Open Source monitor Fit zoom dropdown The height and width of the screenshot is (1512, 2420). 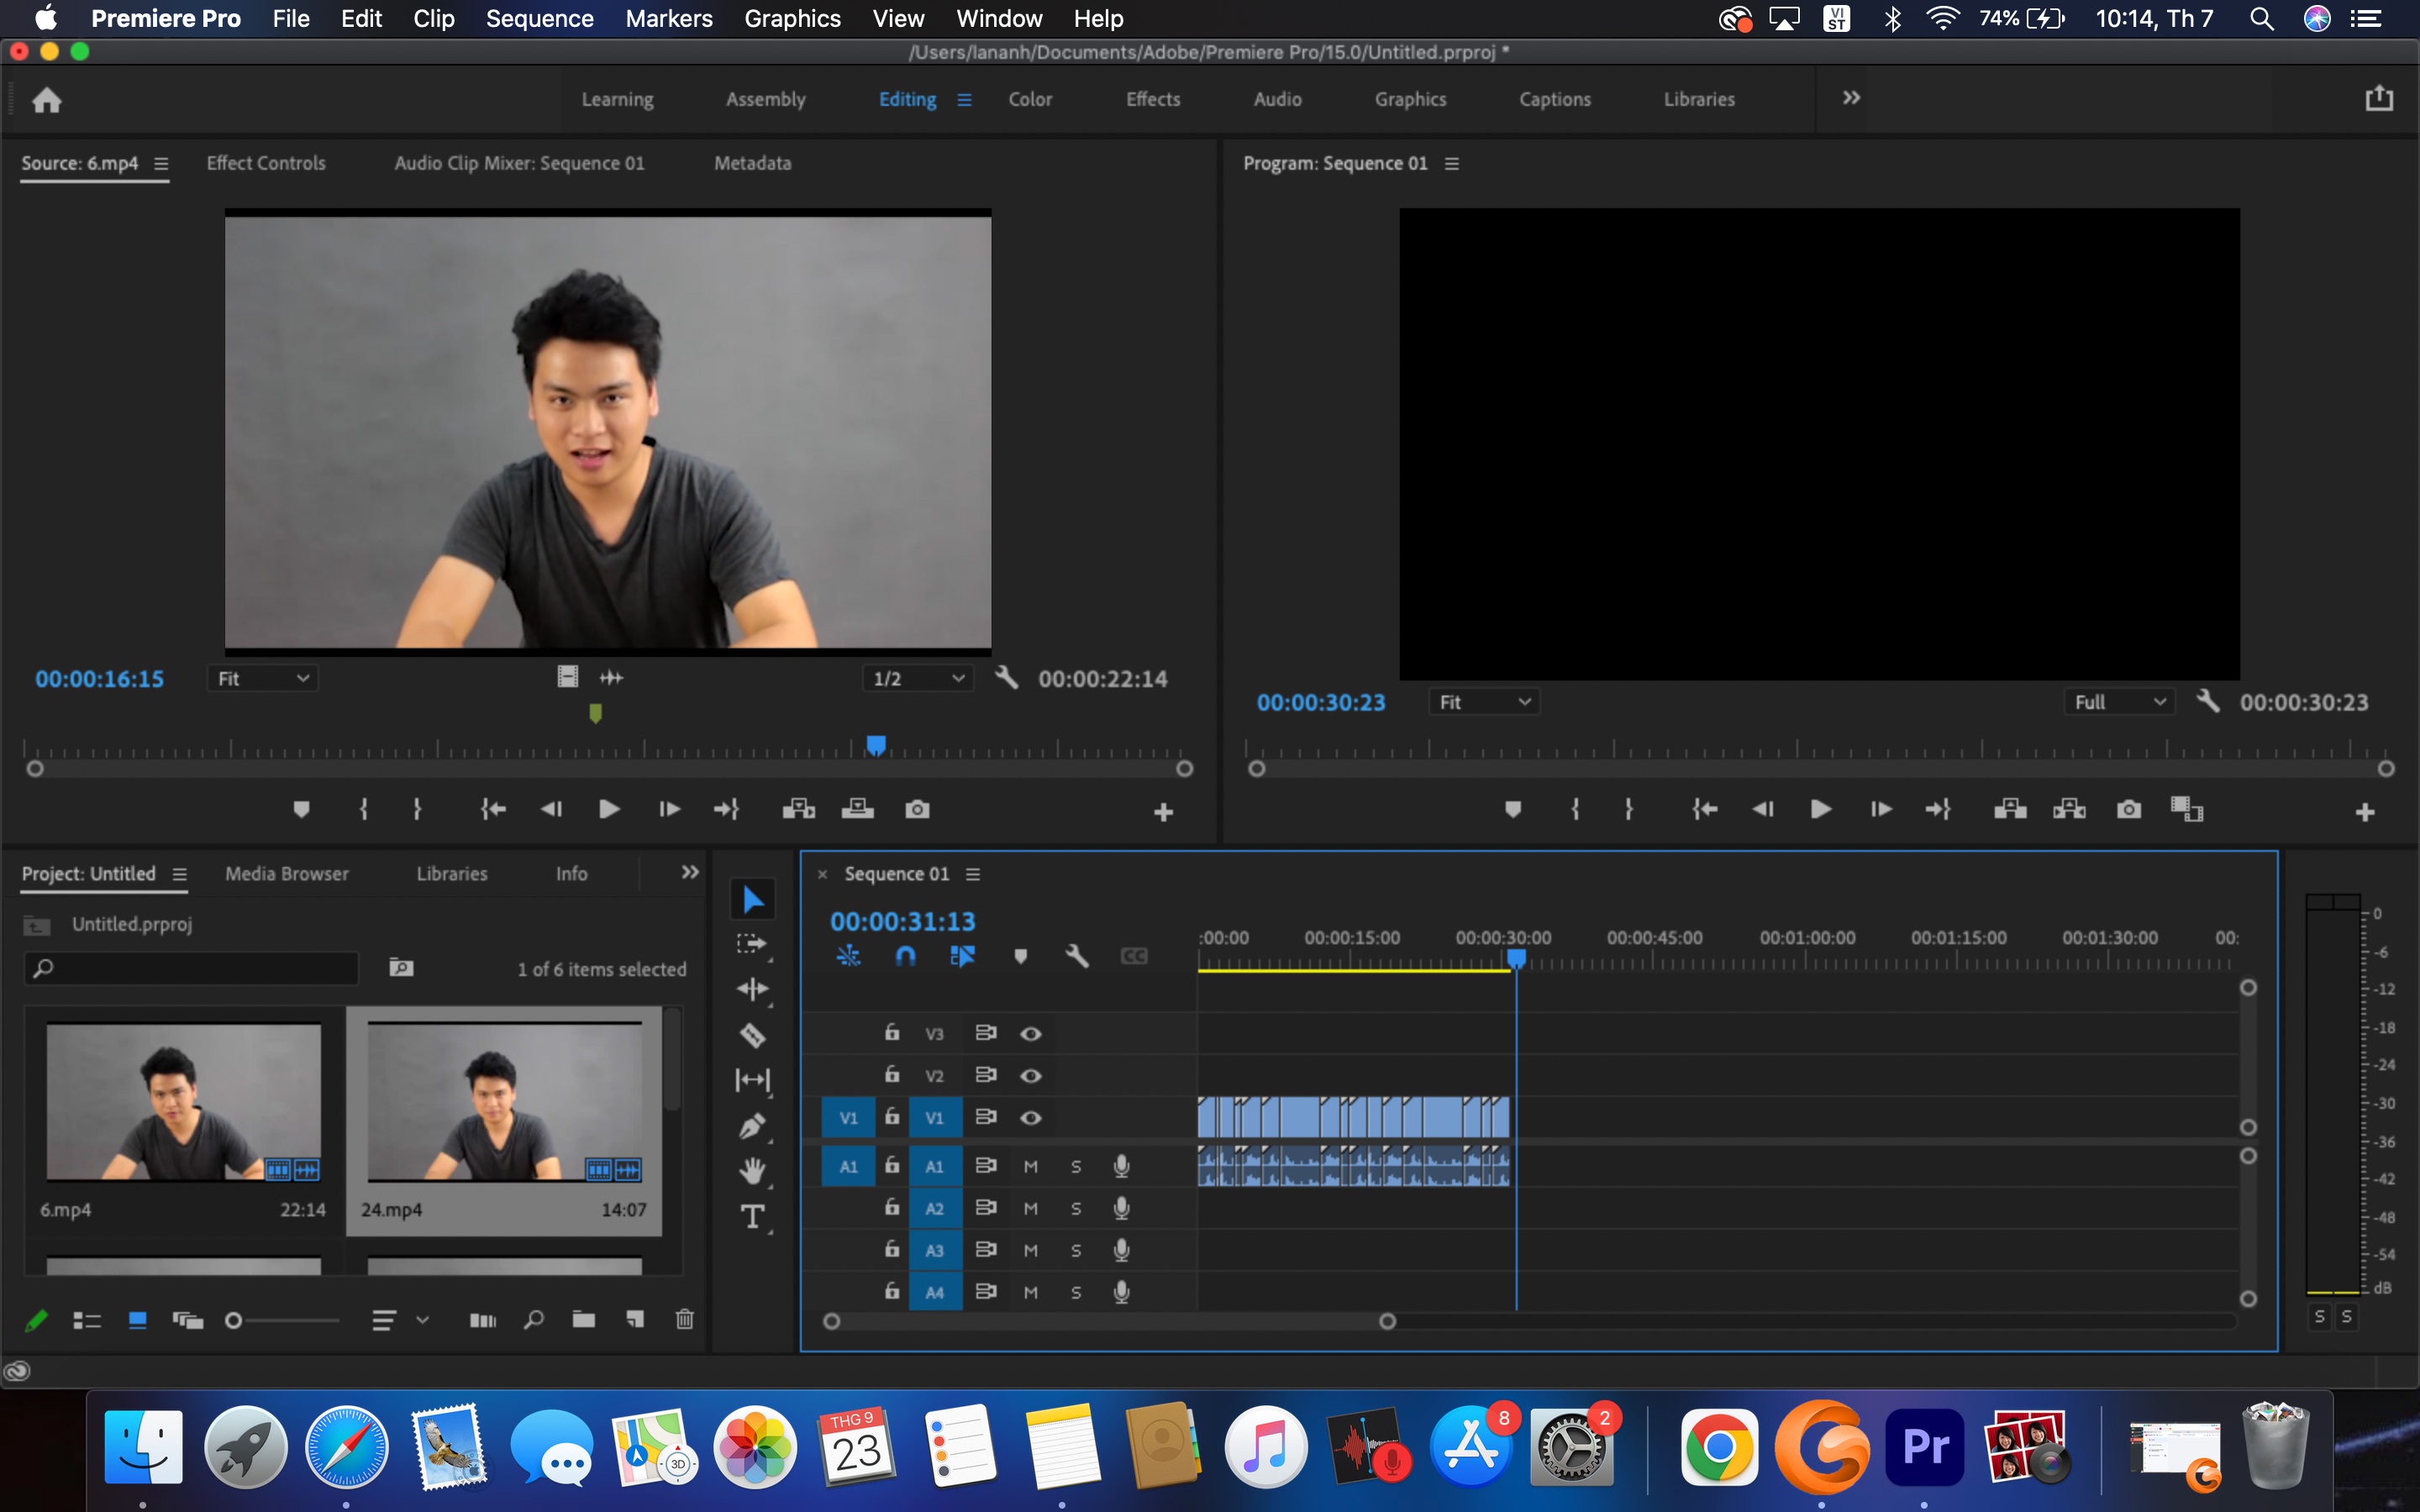(x=263, y=678)
